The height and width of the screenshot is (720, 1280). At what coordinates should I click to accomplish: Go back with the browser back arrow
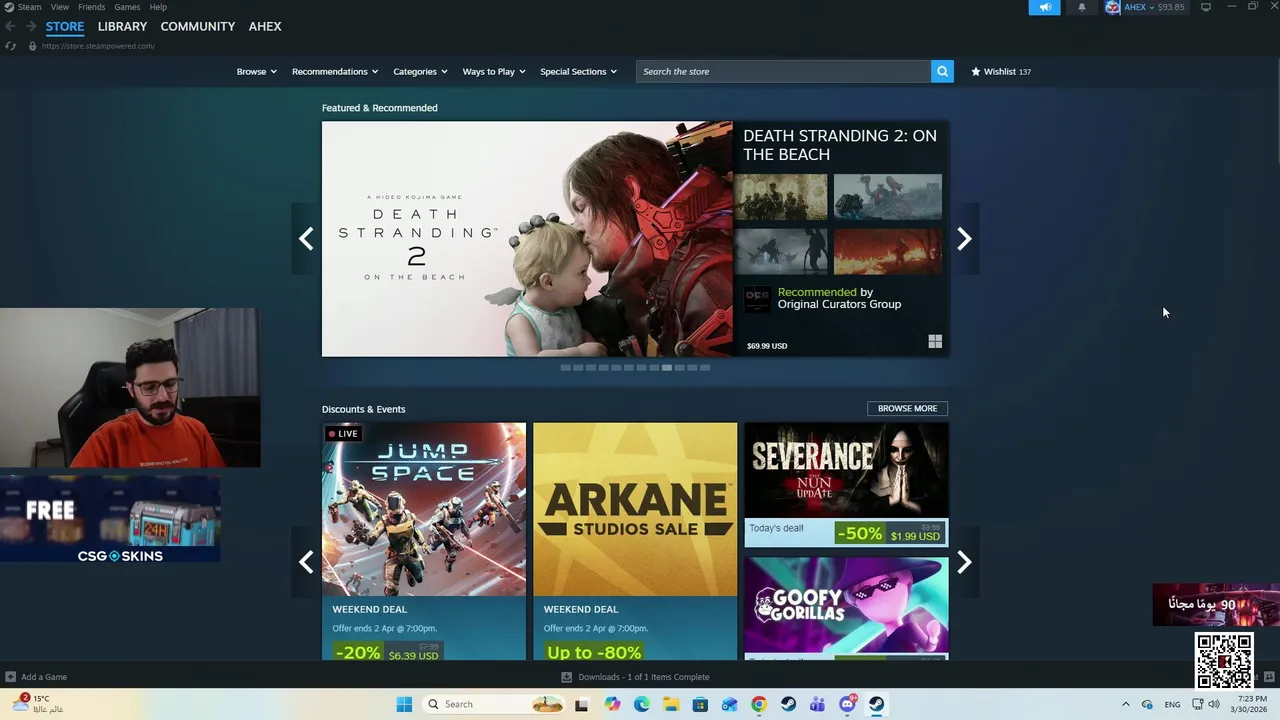pyautogui.click(x=10, y=26)
